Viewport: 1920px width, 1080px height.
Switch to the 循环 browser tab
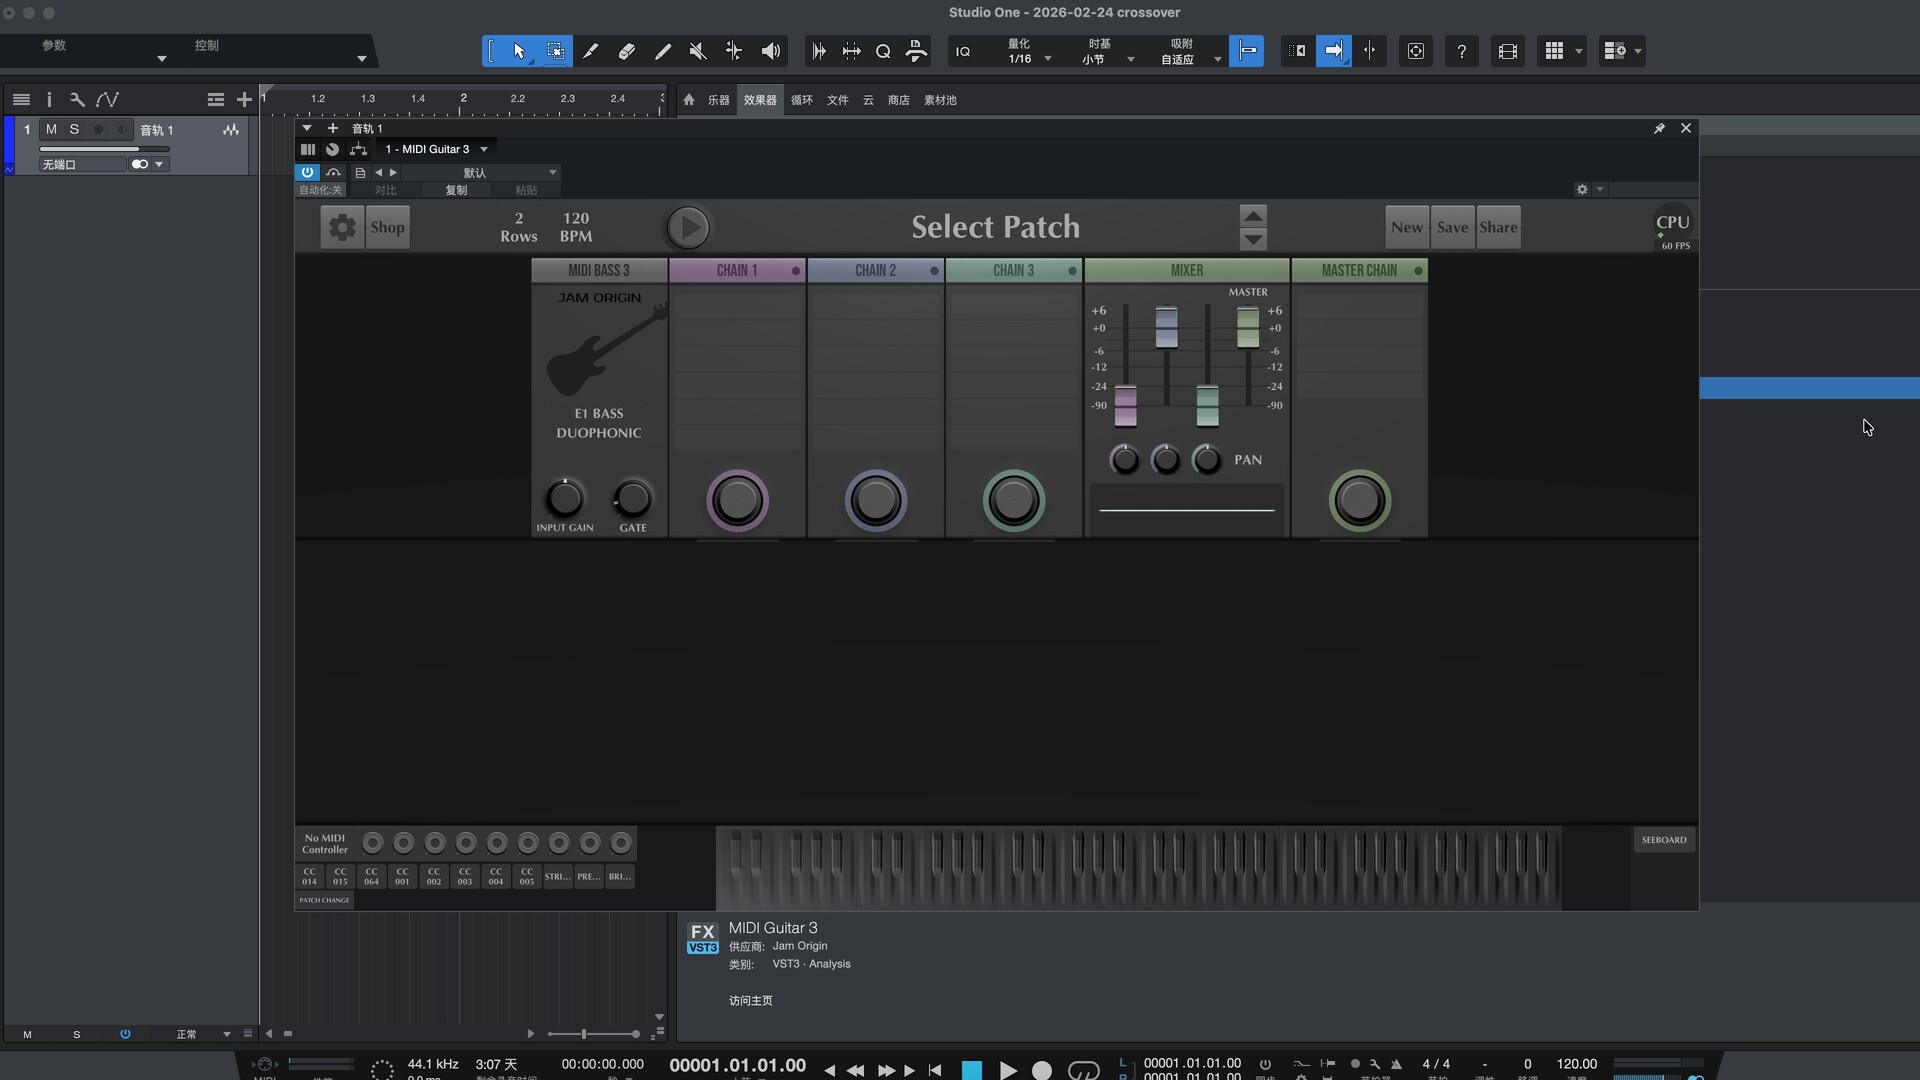(801, 100)
